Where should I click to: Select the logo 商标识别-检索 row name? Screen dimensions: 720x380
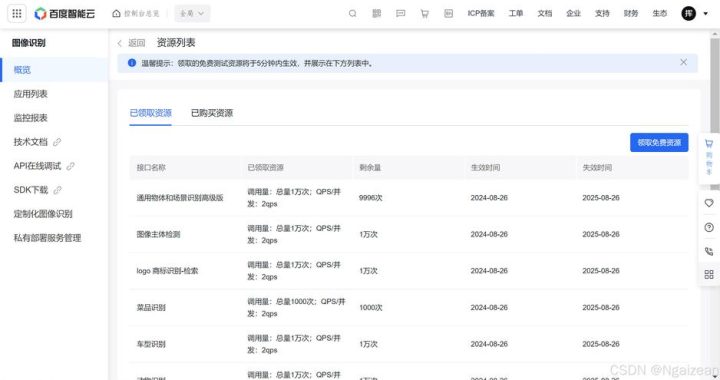coord(167,271)
